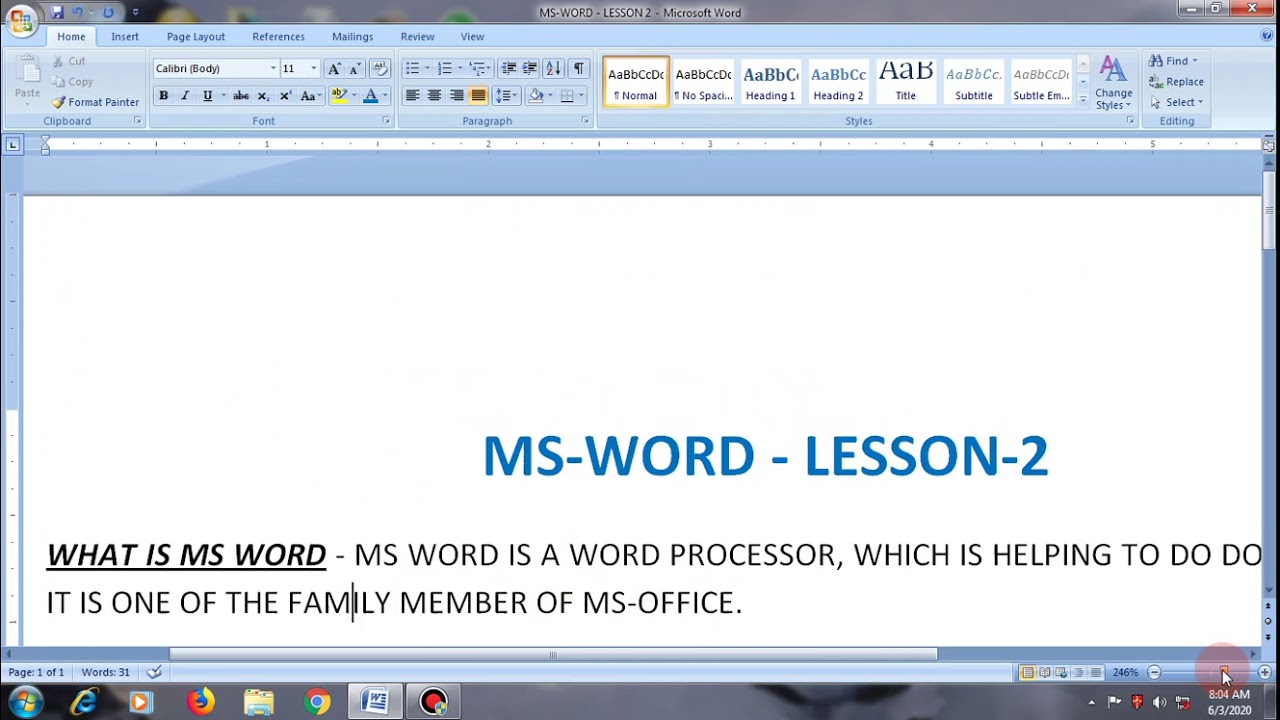Click the horizontal scrollbar thumb
This screenshot has height=720, width=1280.
pos(553,655)
